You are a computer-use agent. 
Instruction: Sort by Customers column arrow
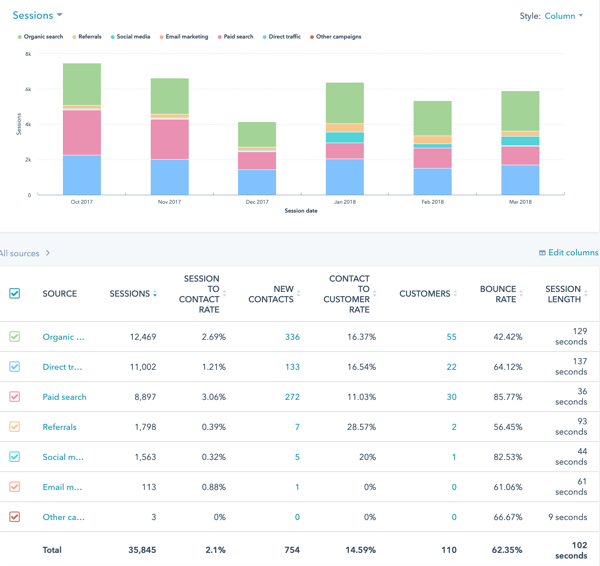pos(455,294)
